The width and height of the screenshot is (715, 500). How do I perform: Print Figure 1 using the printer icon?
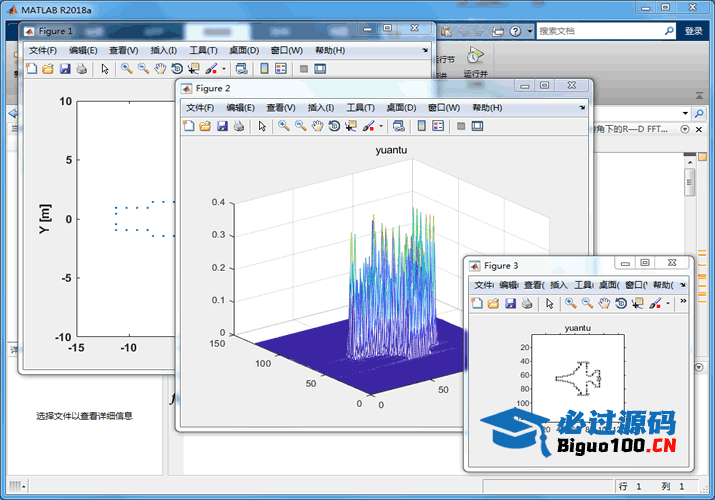coord(82,69)
